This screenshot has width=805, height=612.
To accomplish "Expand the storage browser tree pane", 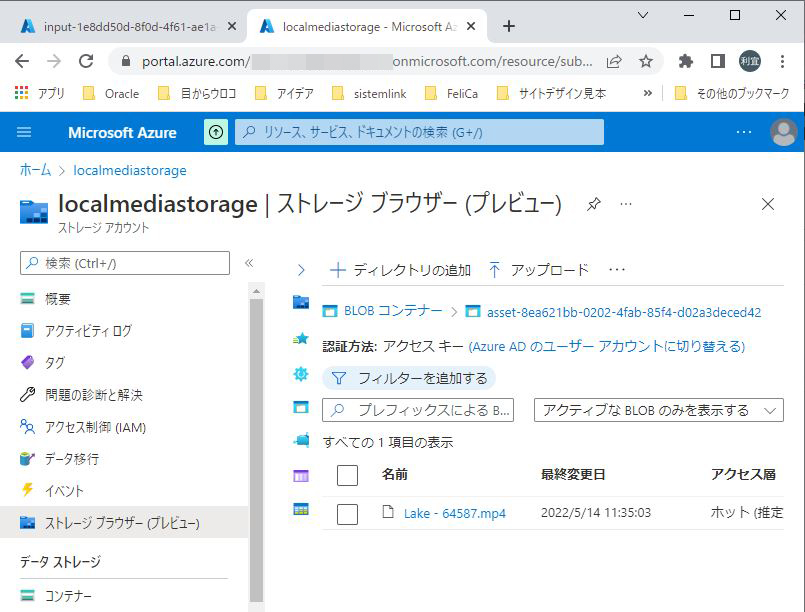I will (301, 270).
